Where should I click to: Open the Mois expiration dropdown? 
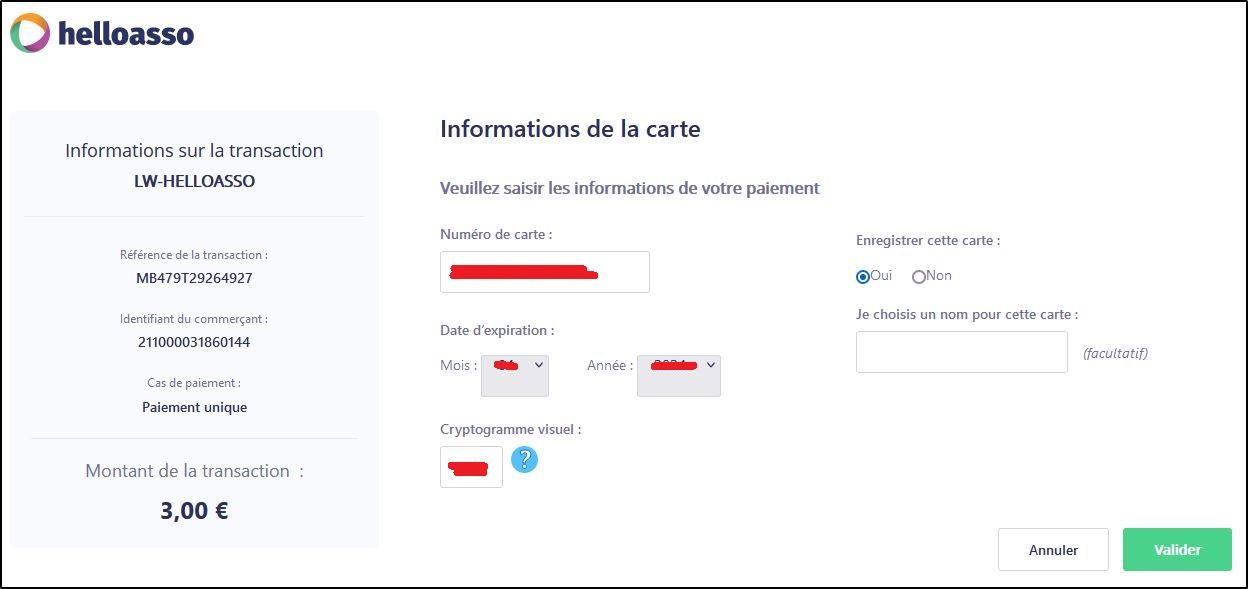(x=515, y=375)
